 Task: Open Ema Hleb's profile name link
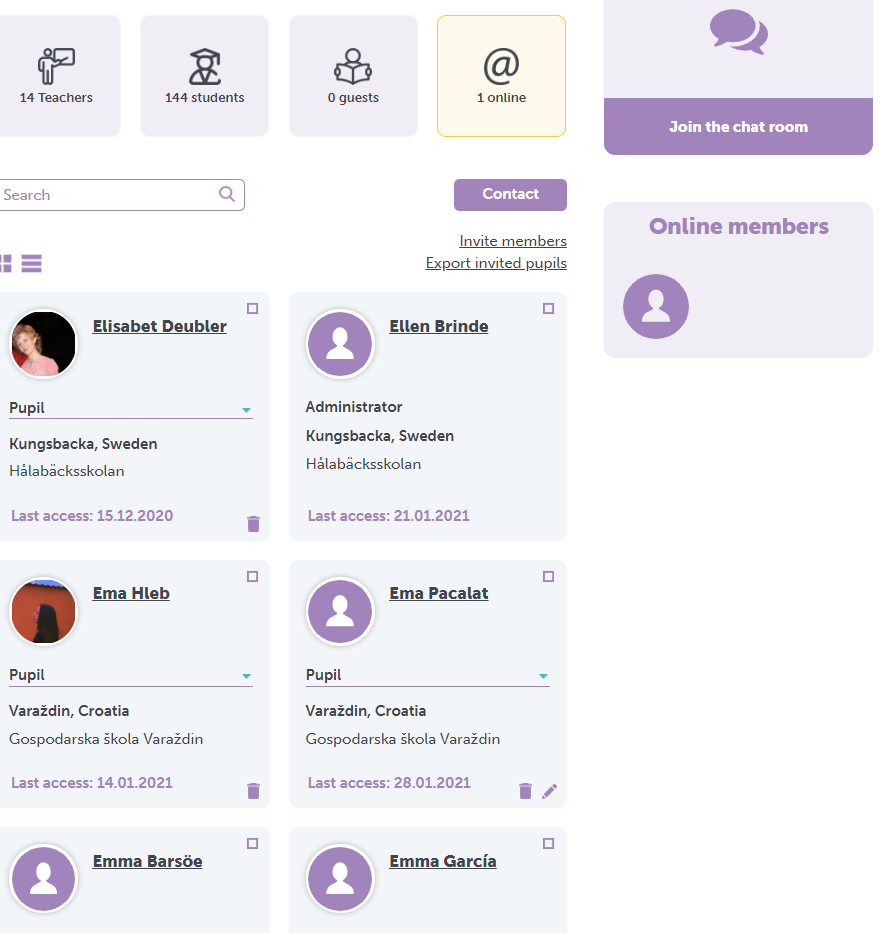point(131,594)
